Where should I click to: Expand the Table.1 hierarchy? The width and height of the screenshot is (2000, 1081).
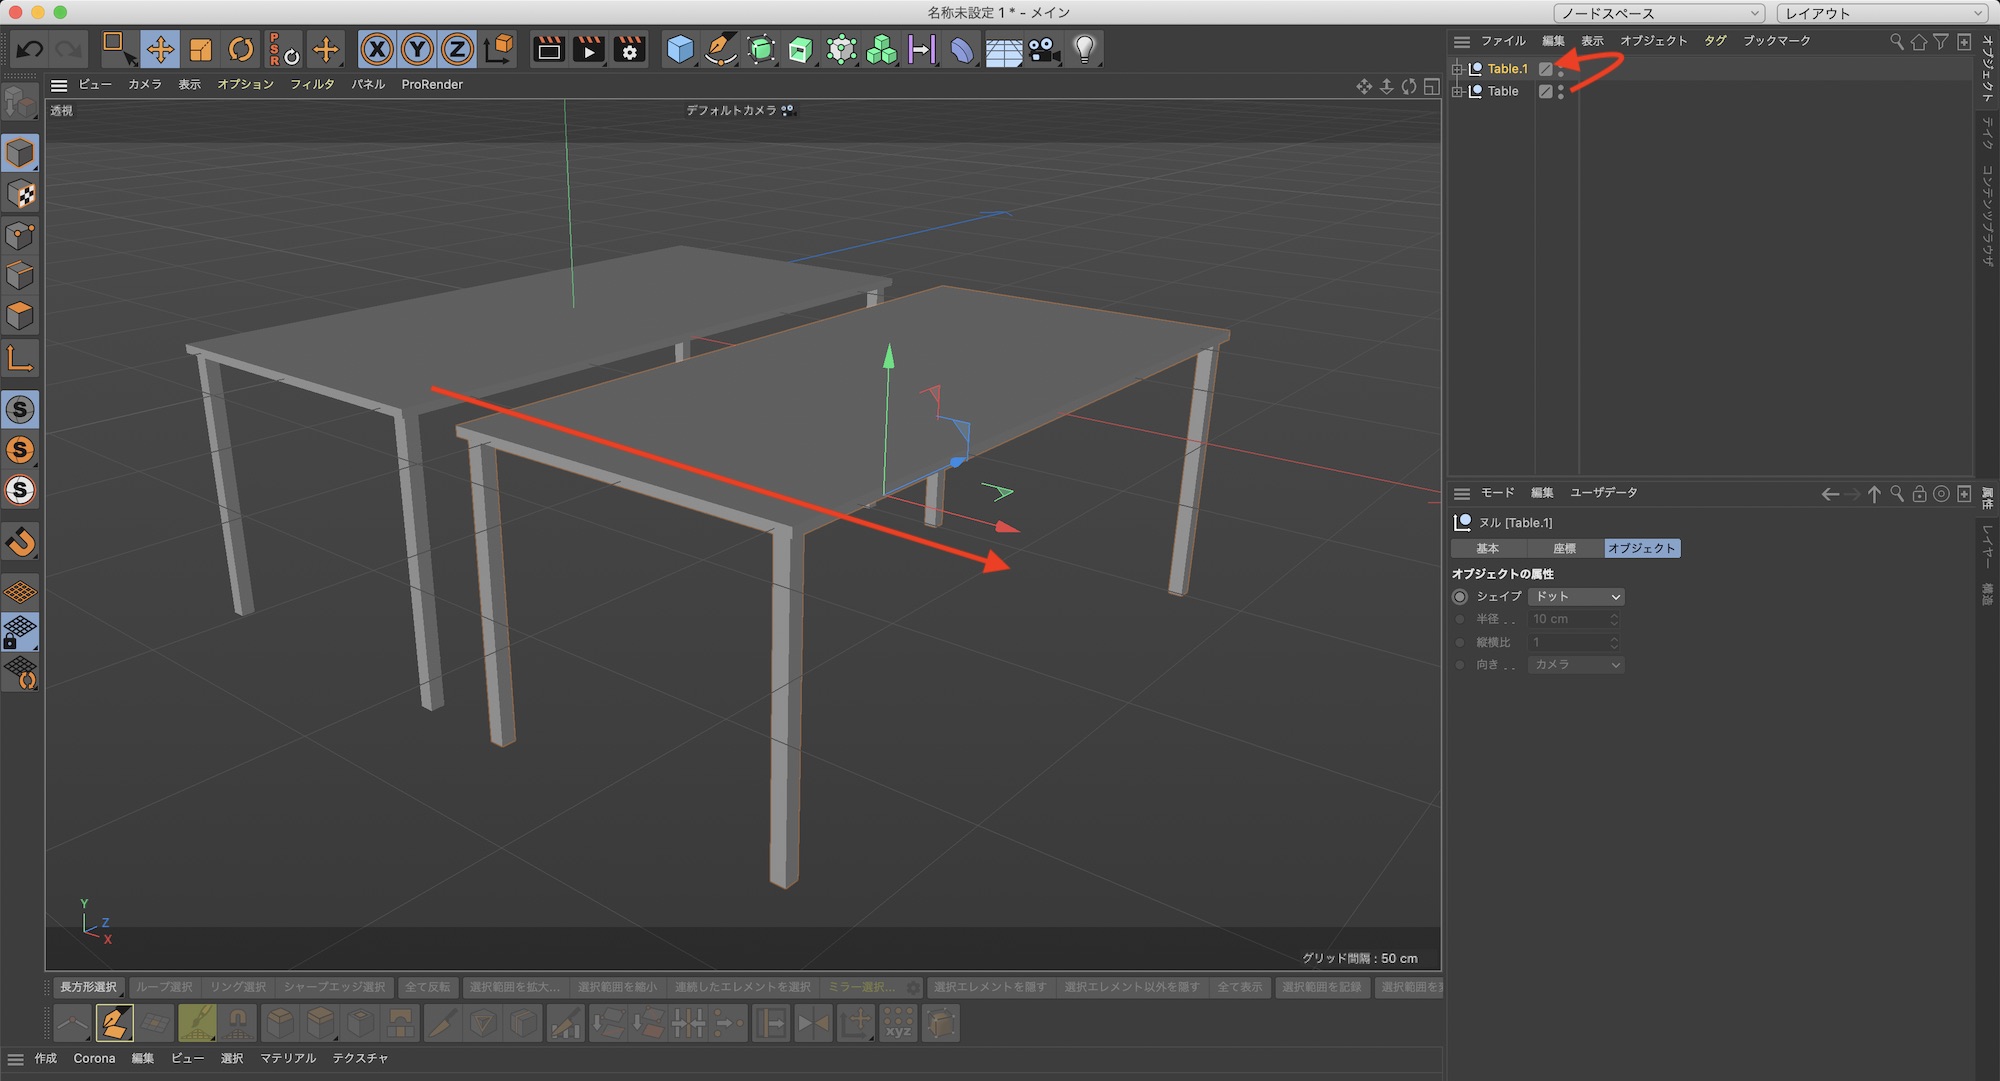1458,69
